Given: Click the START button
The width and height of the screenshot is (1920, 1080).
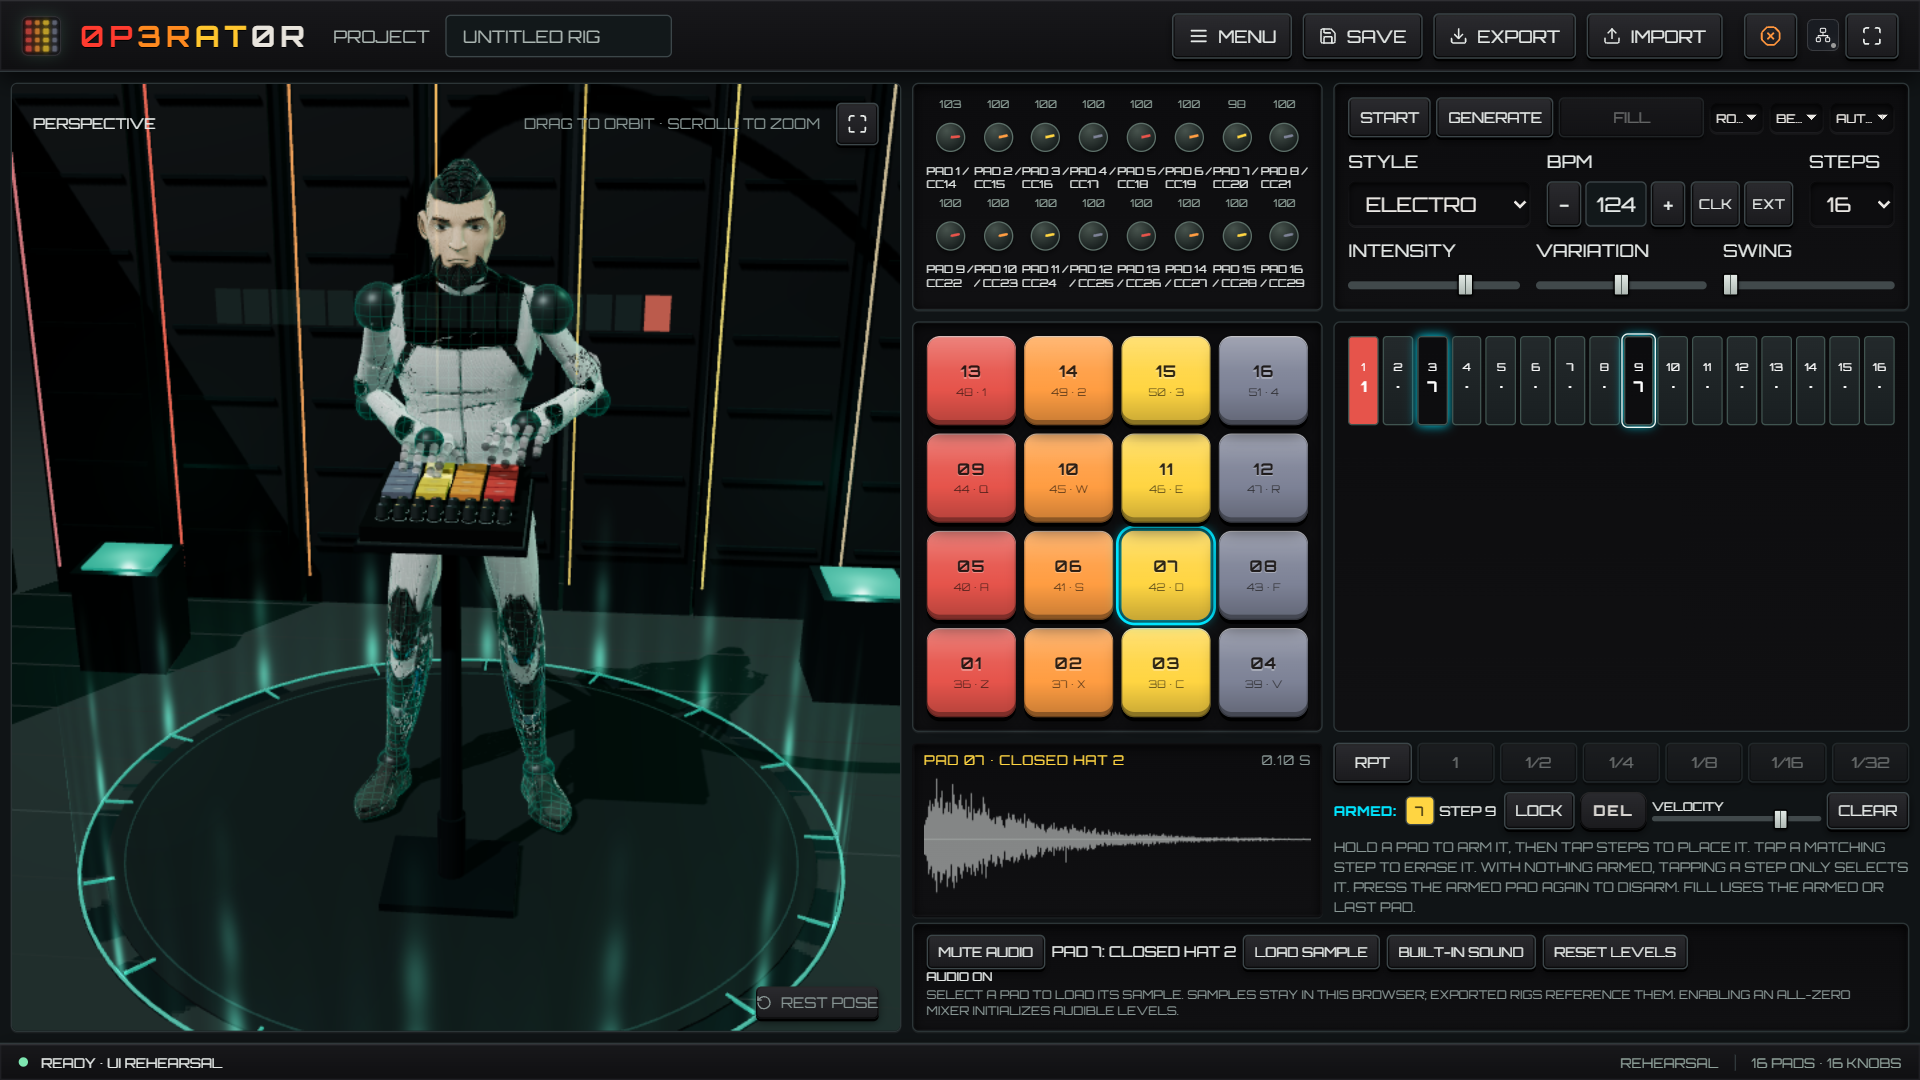Looking at the screenshot, I should coord(1389,118).
